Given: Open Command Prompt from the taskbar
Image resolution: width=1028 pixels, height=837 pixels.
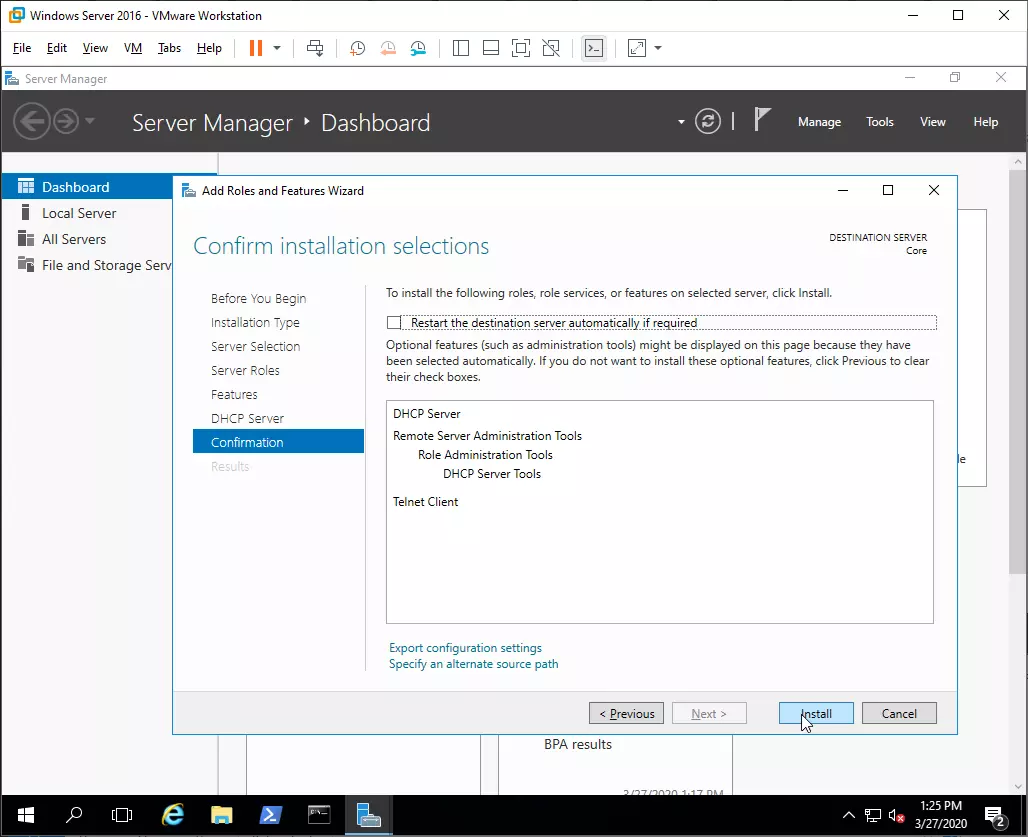Looking at the screenshot, I should (319, 815).
